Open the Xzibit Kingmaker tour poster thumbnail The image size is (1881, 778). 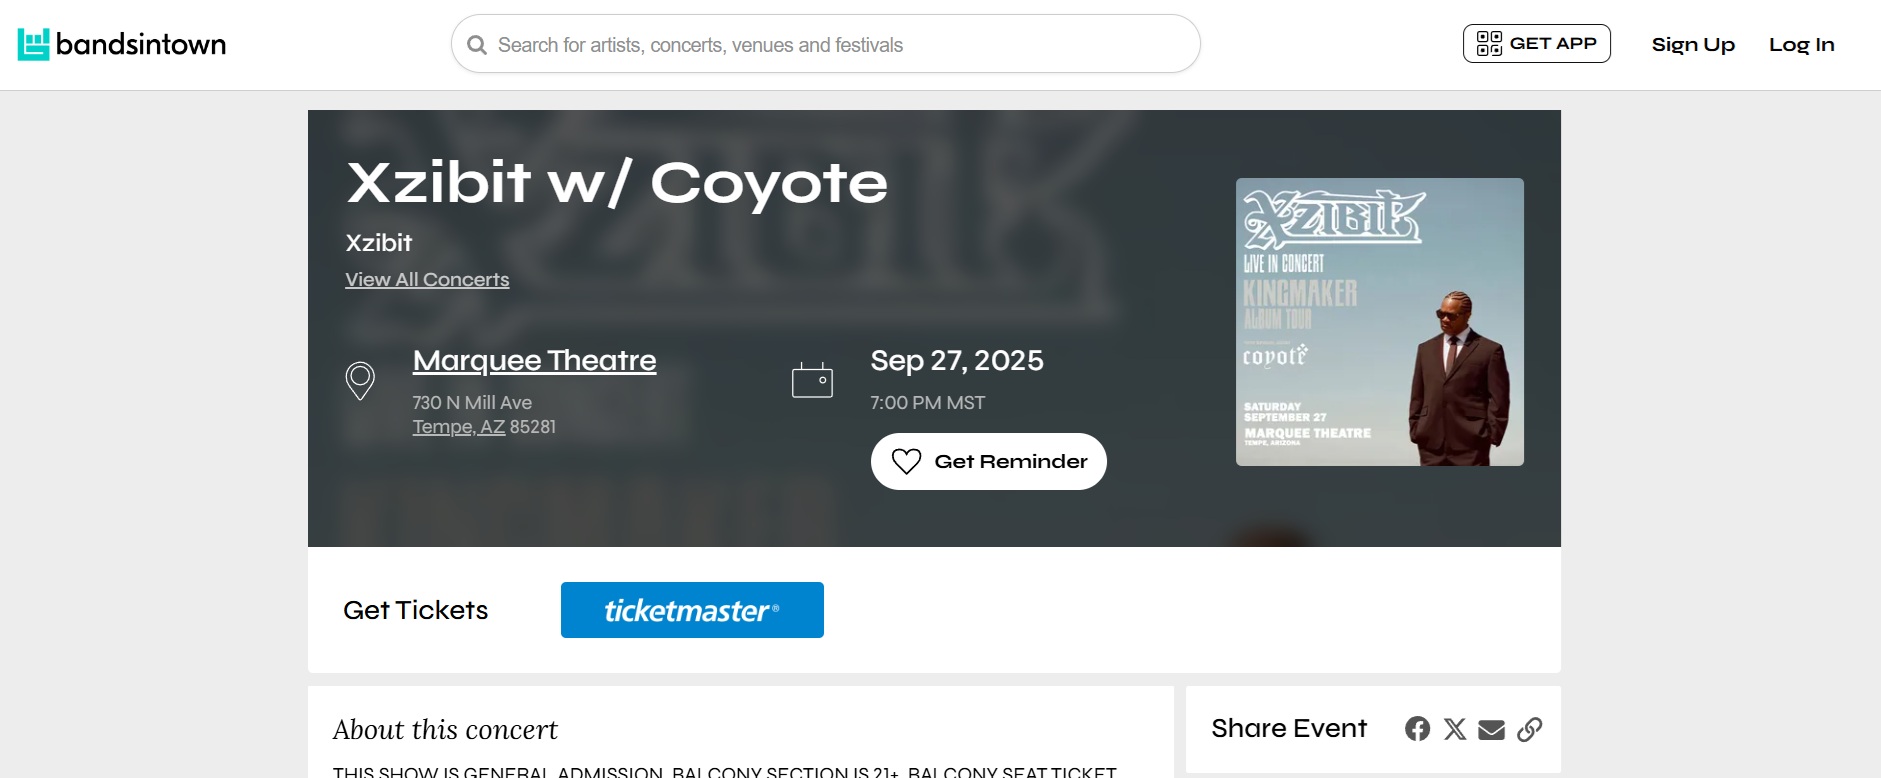[x=1379, y=322]
